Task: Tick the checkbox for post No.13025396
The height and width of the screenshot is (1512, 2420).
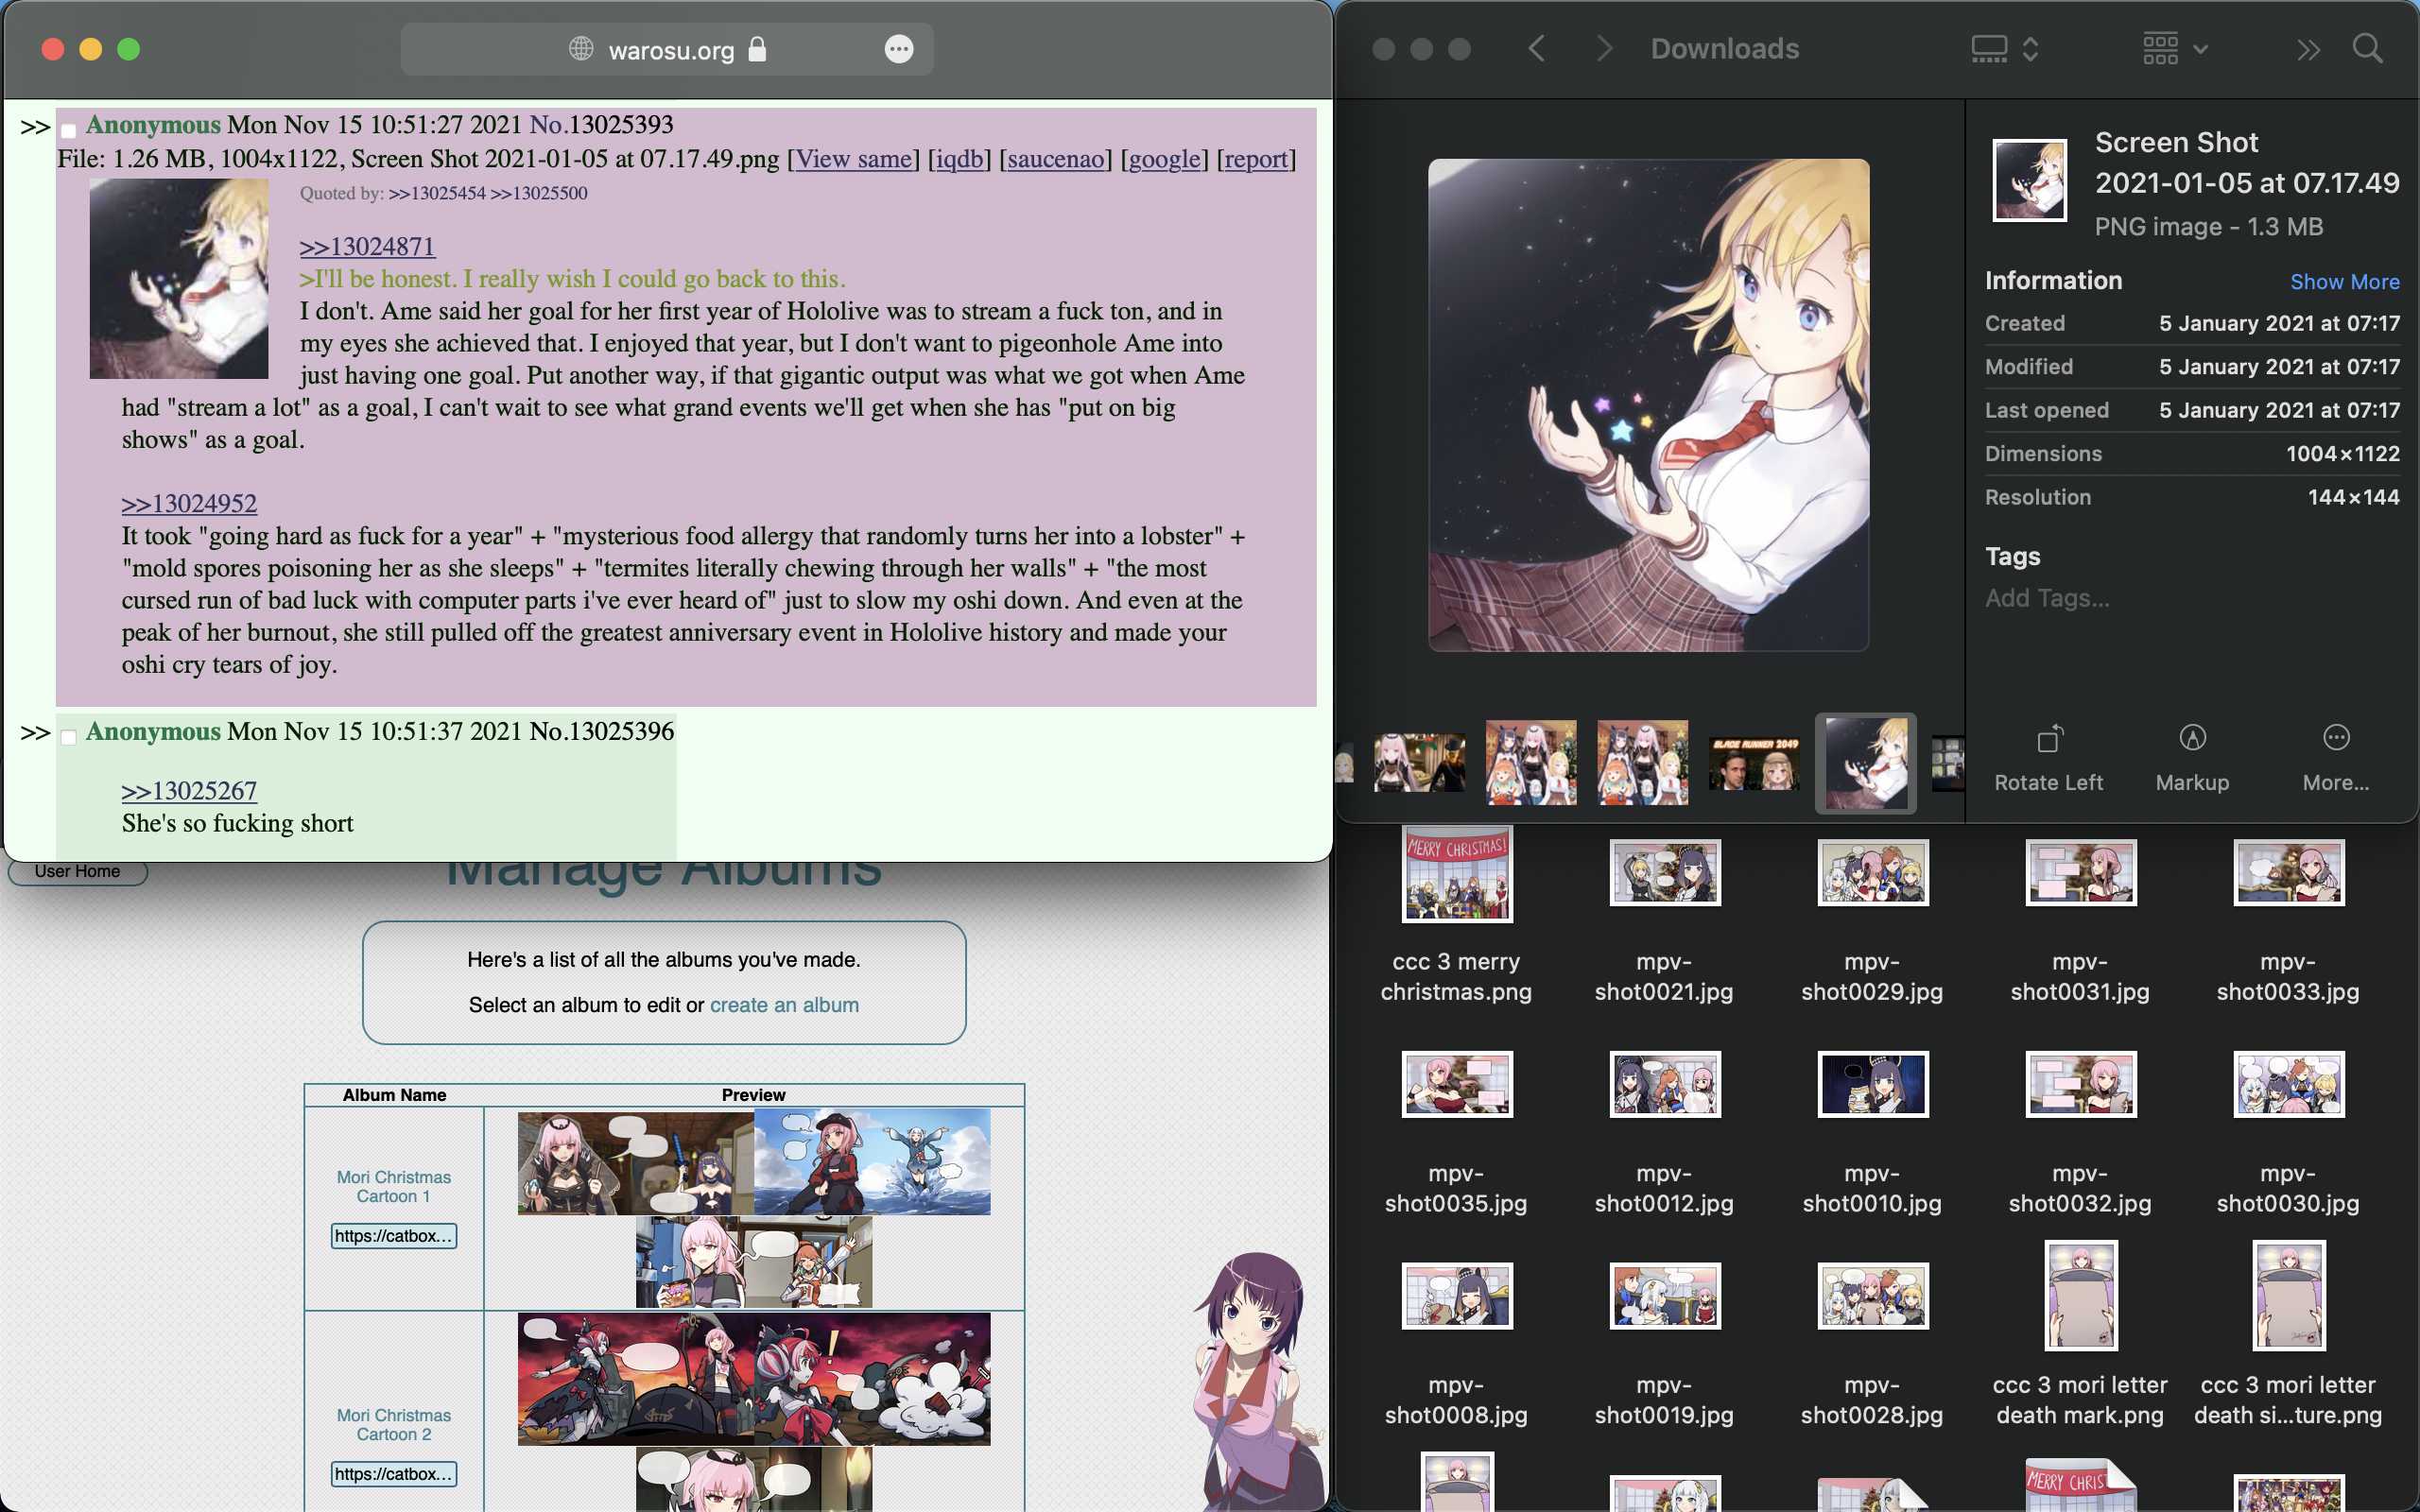Action: tap(69, 737)
